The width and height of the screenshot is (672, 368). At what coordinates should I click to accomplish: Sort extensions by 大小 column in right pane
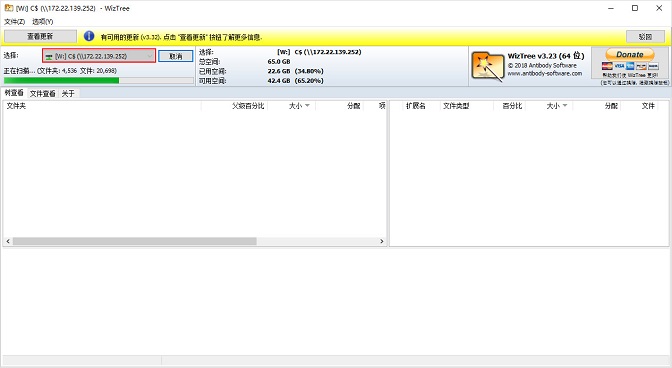tap(556, 106)
